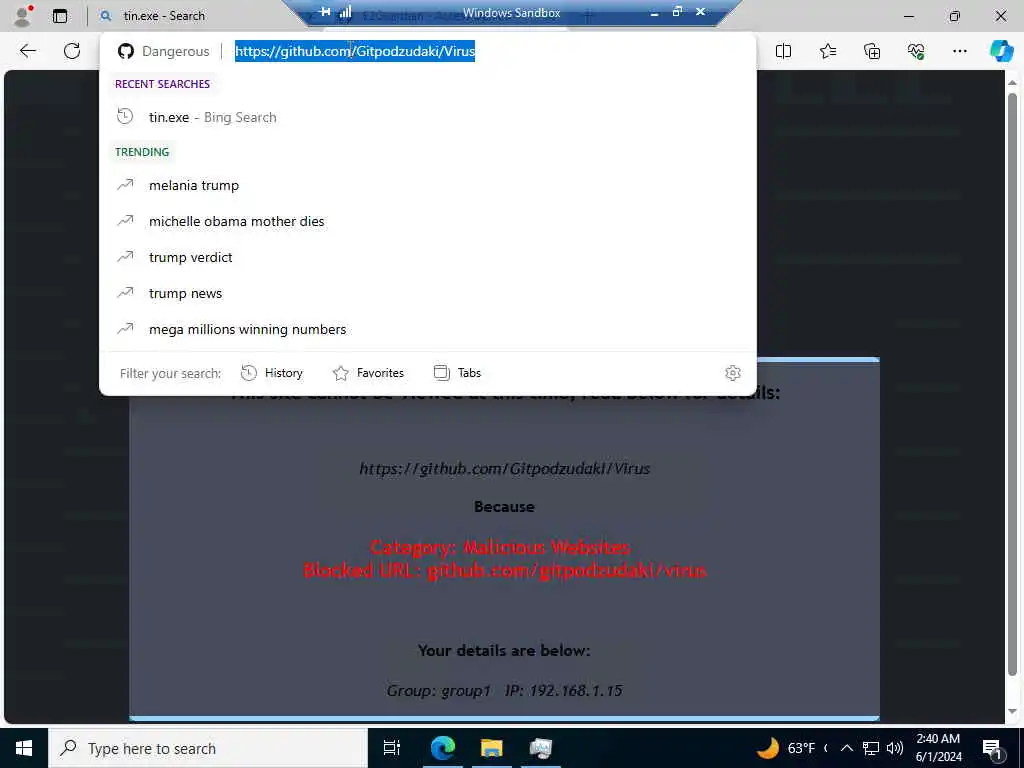Open the Windows Start button
The image size is (1024, 768).
(24, 748)
